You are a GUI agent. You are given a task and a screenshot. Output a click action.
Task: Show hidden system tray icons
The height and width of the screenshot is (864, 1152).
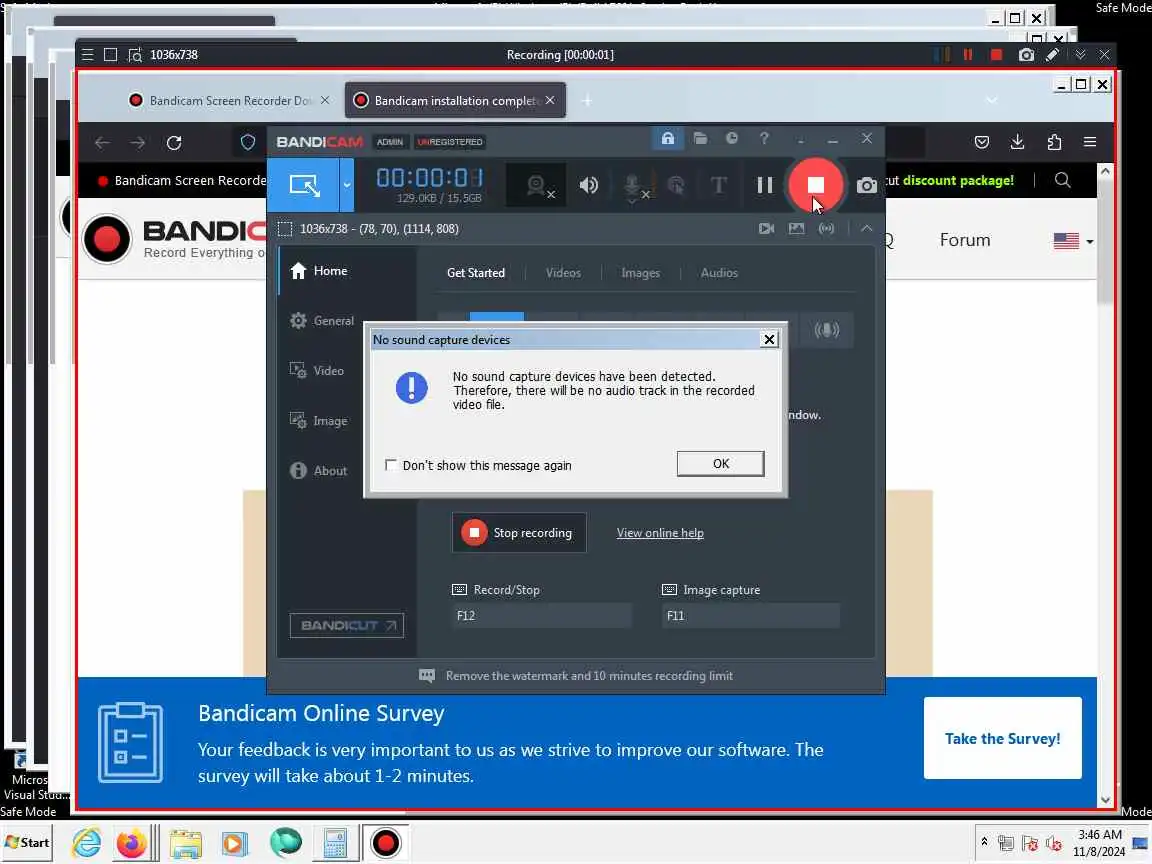pyautogui.click(x=984, y=842)
